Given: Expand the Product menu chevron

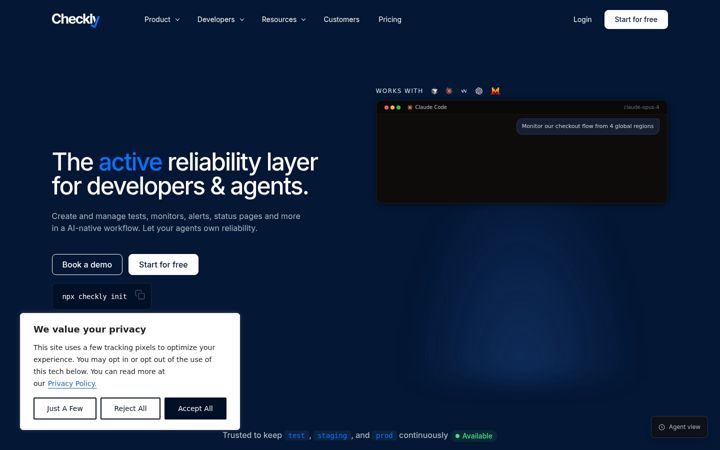Looking at the screenshot, I should (177, 20).
